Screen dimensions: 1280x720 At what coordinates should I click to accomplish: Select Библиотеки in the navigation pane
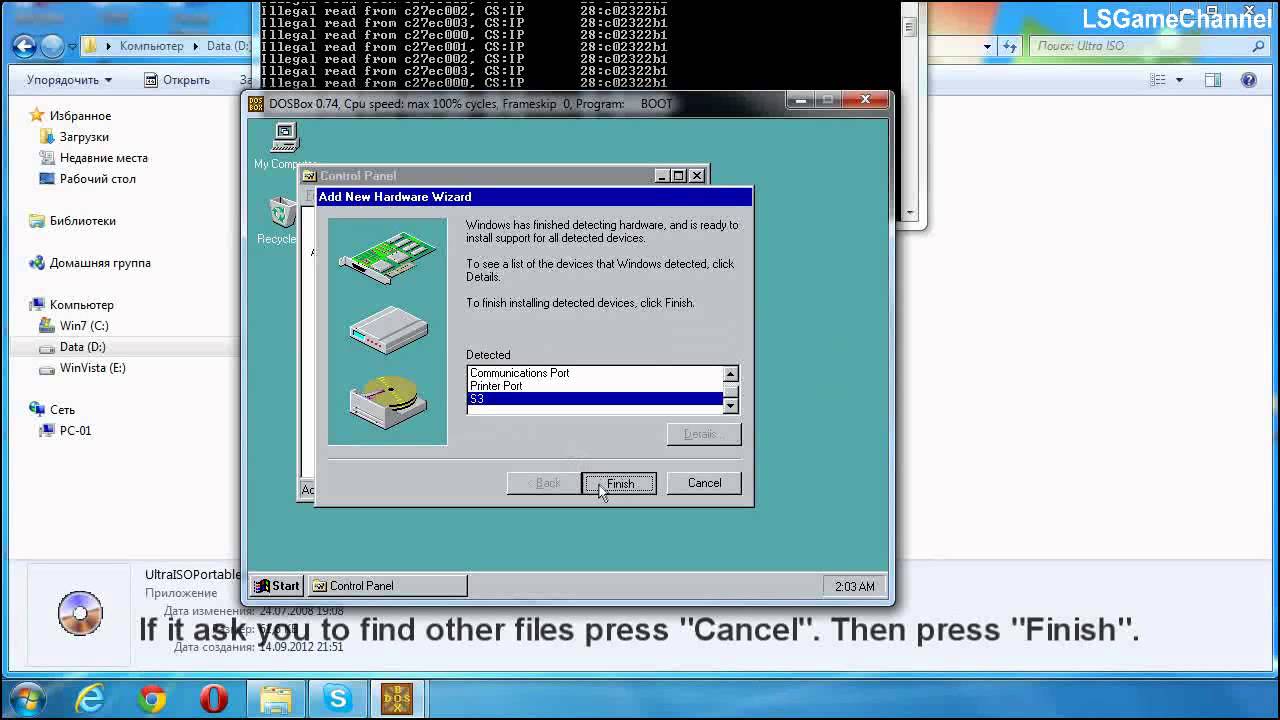click(82, 221)
